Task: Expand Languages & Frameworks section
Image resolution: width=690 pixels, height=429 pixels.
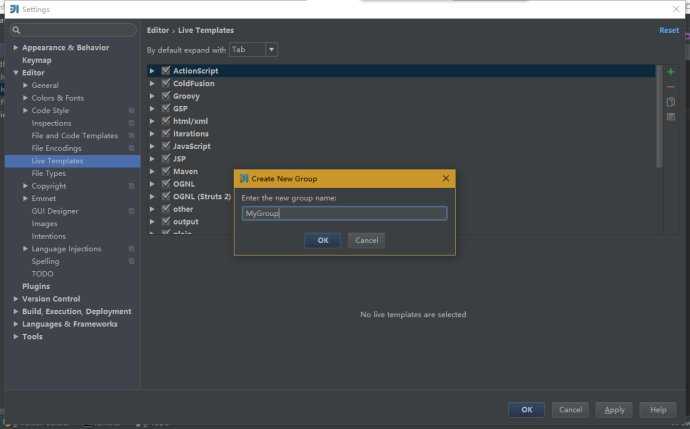Action: [16, 324]
